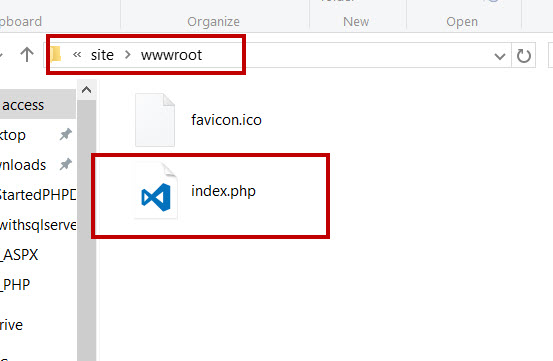This screenshot has width=553, height=361.
Task: Refresh the wwwroot folder view
Action: coord(523,56)
